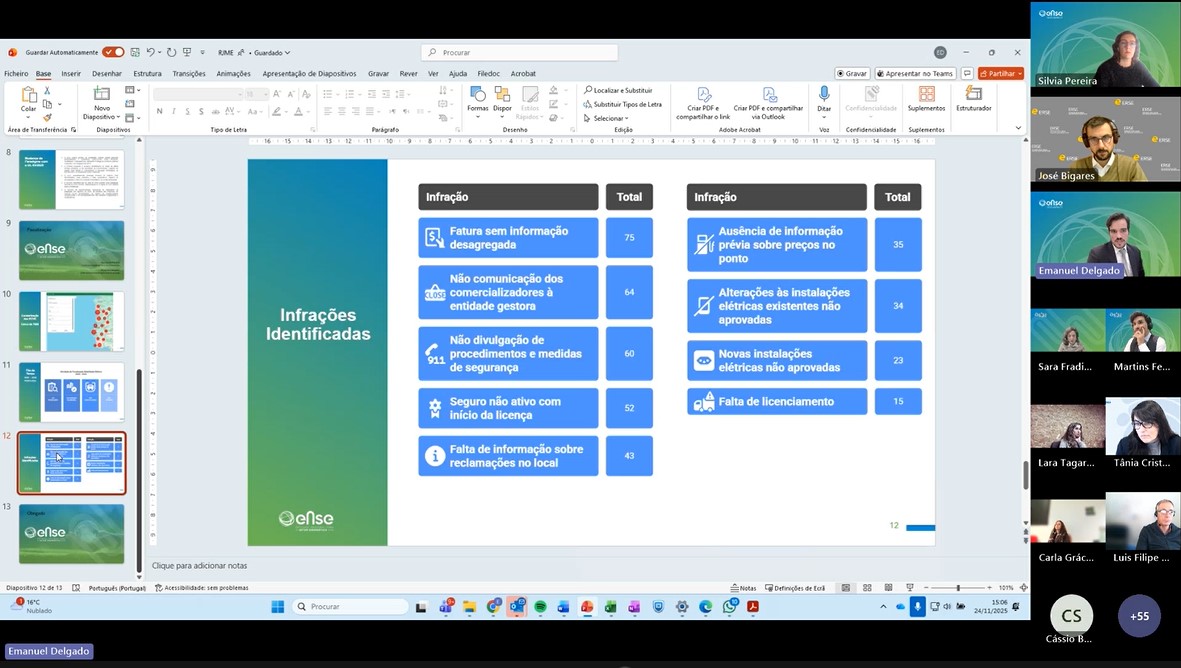Select slide 11 thumbnail in the panel
The image size is (1181, 668).
click(72, 392)
